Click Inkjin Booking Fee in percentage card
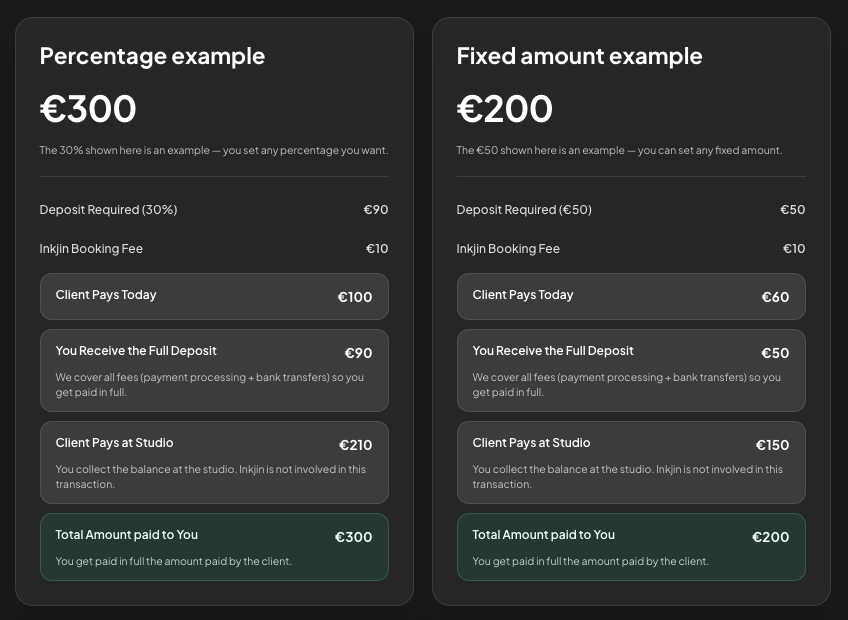The image size is (848, 620). 91,249
